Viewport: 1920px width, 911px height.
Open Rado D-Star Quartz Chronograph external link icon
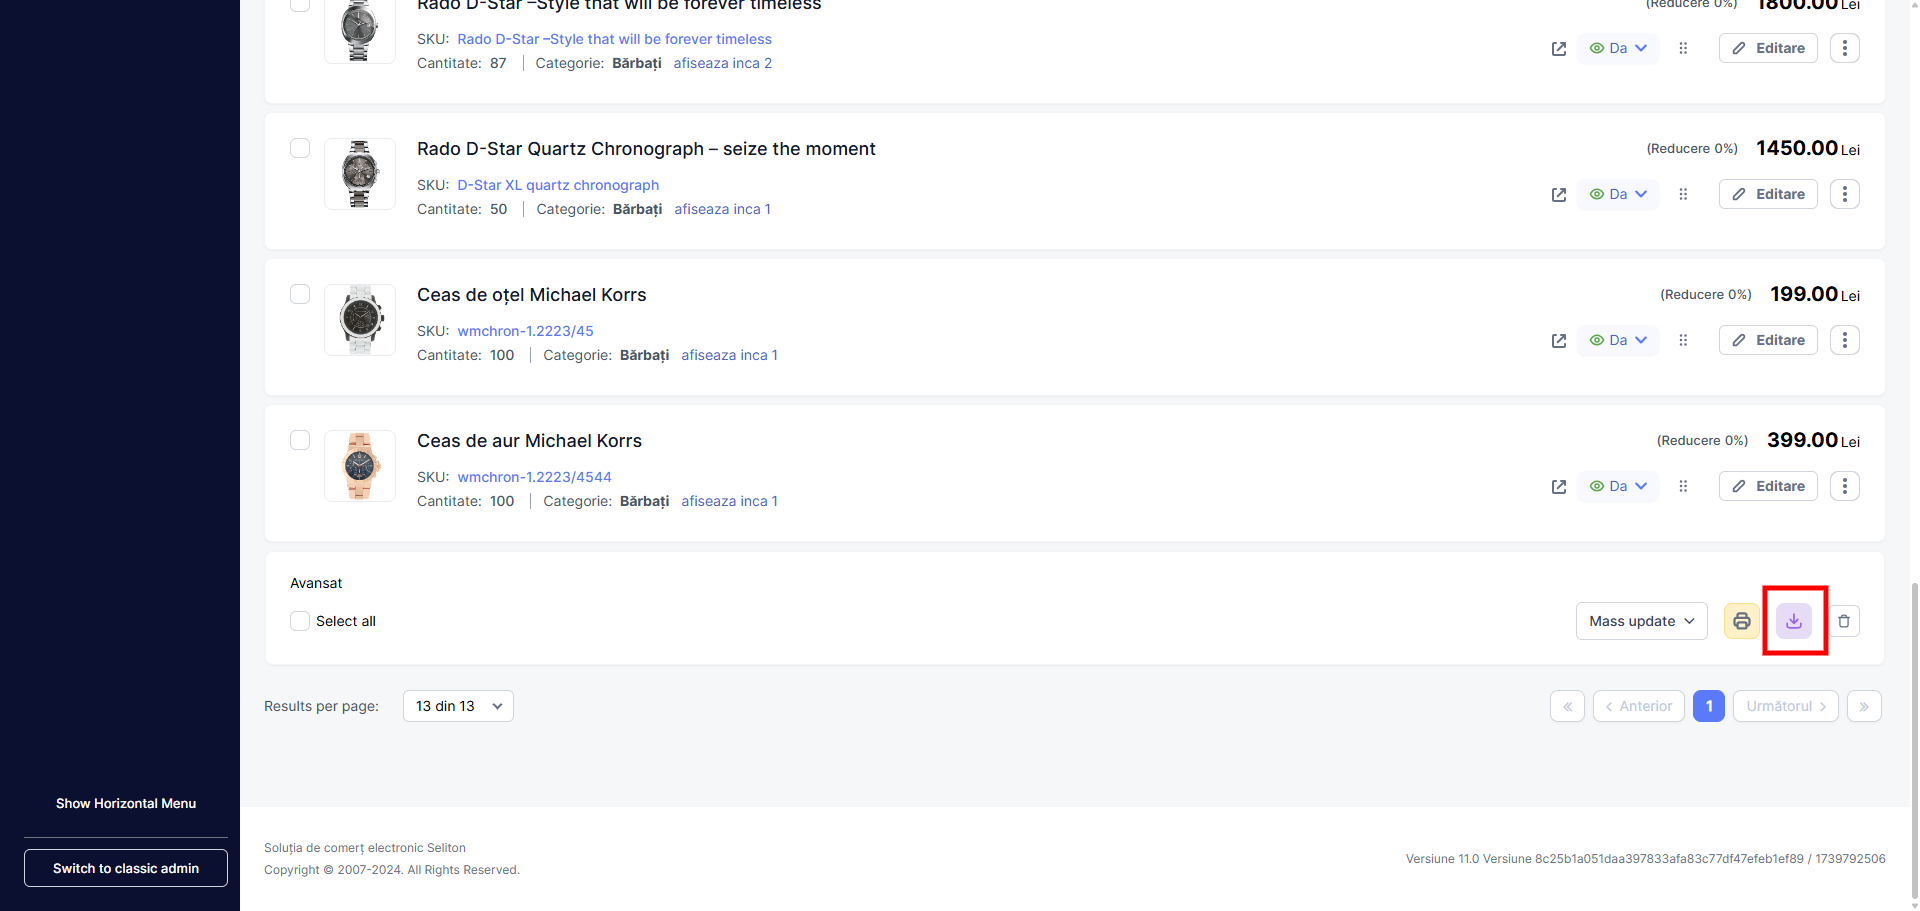tap(1559, 195)
